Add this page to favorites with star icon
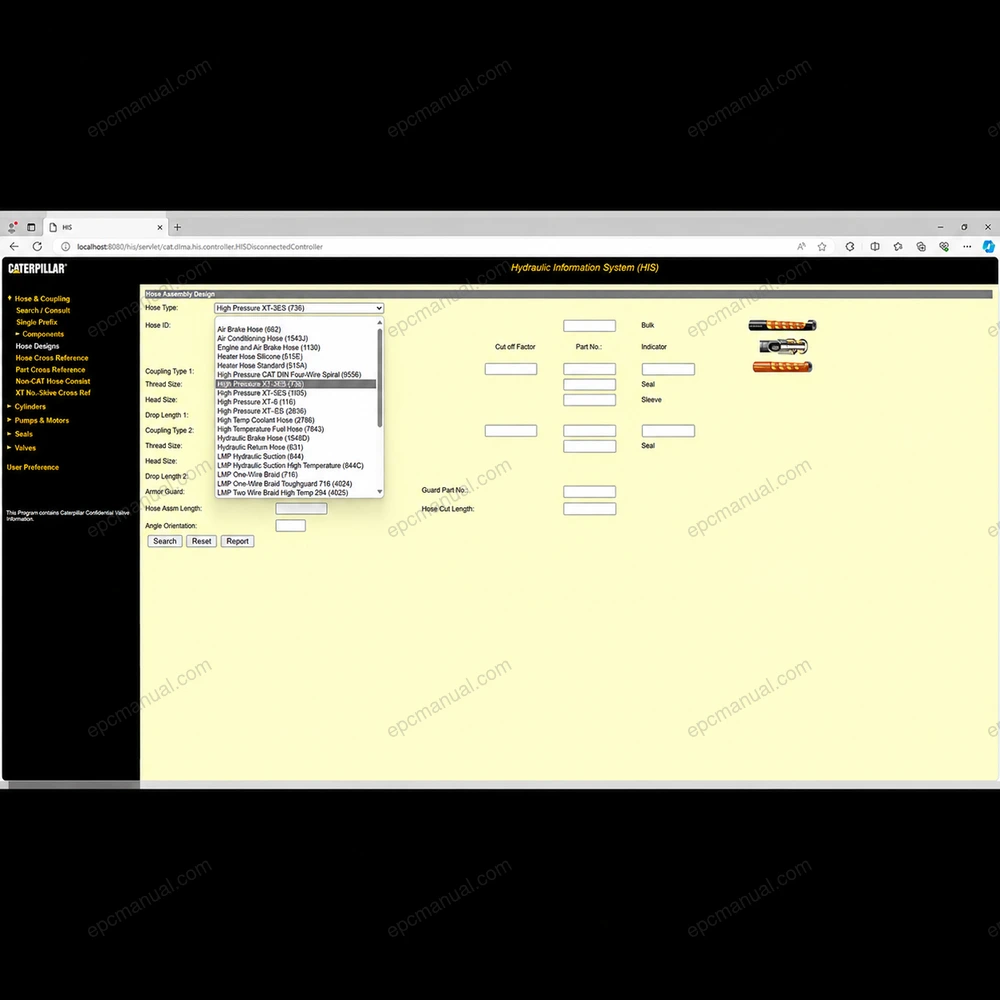 point(822,247)
